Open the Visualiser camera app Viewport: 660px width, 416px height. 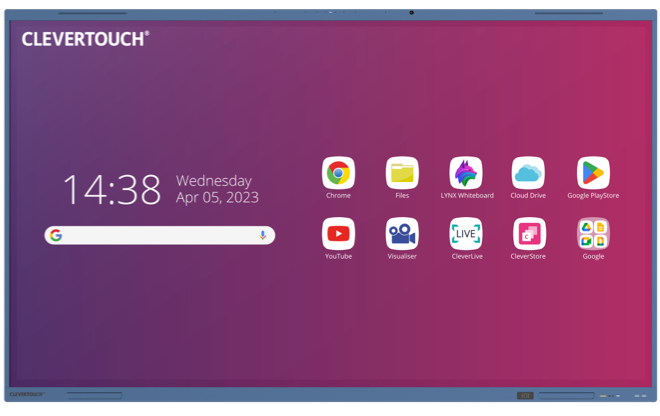pyautogui.click(x=402, y=234)
